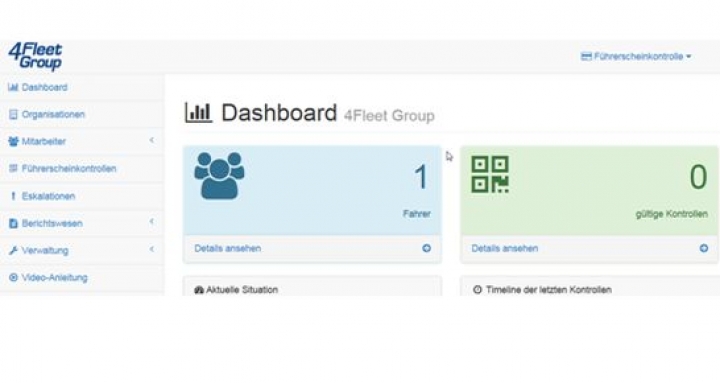Open the Führerscheinkontrolle dropdown at top right
The width and height of the screenshot is (720, 383).
(x=636, y=56)
